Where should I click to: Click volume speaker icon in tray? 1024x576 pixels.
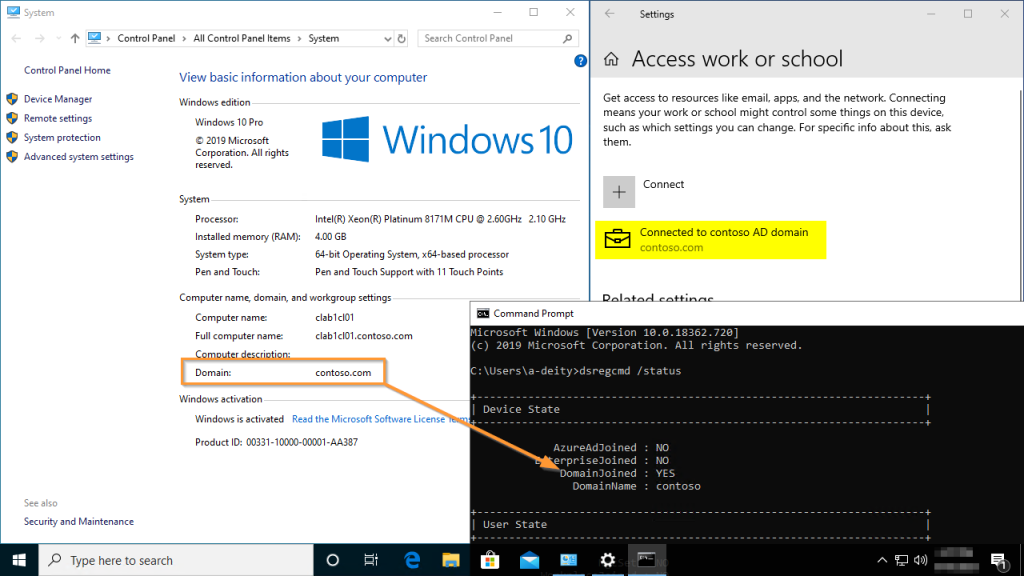921,560
